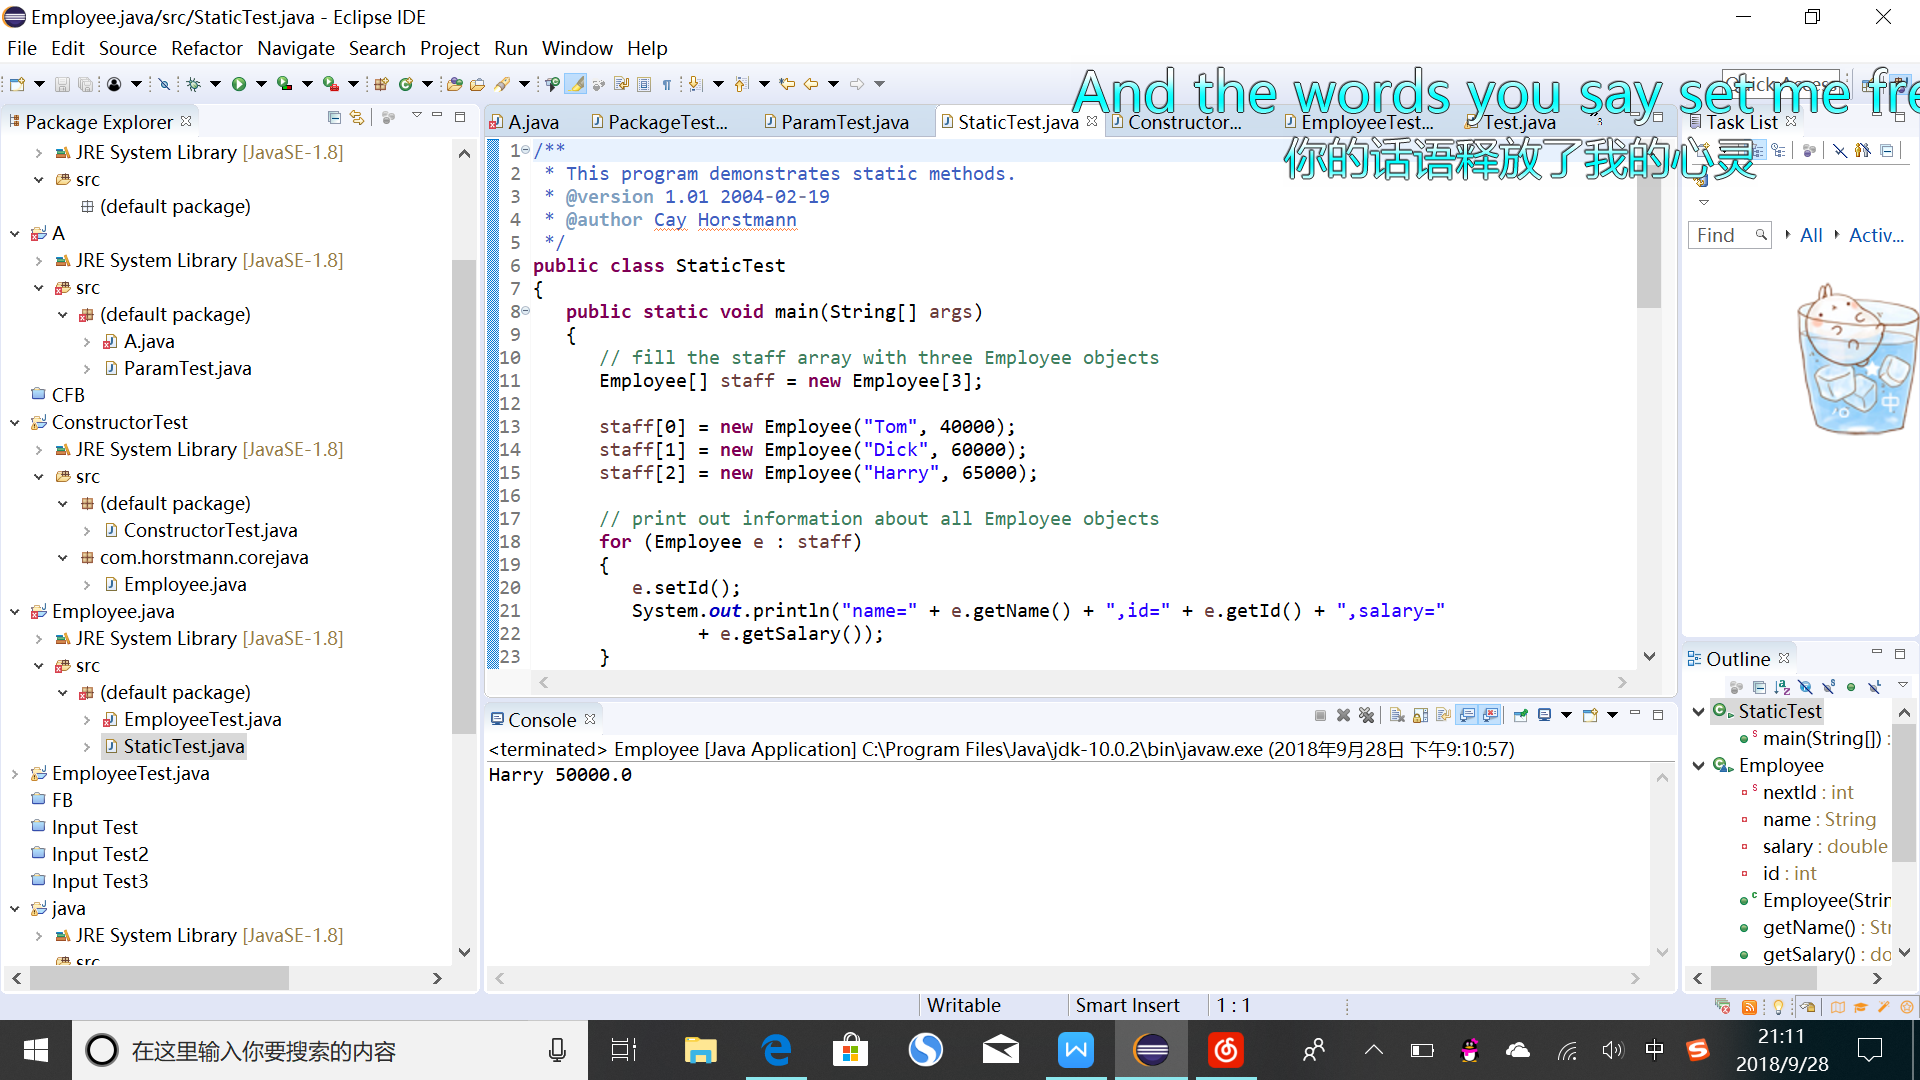1920x1080 pixels.
Task: Open Eclipse IDE from Windows taskbar
Action: click(1151, 1050)
